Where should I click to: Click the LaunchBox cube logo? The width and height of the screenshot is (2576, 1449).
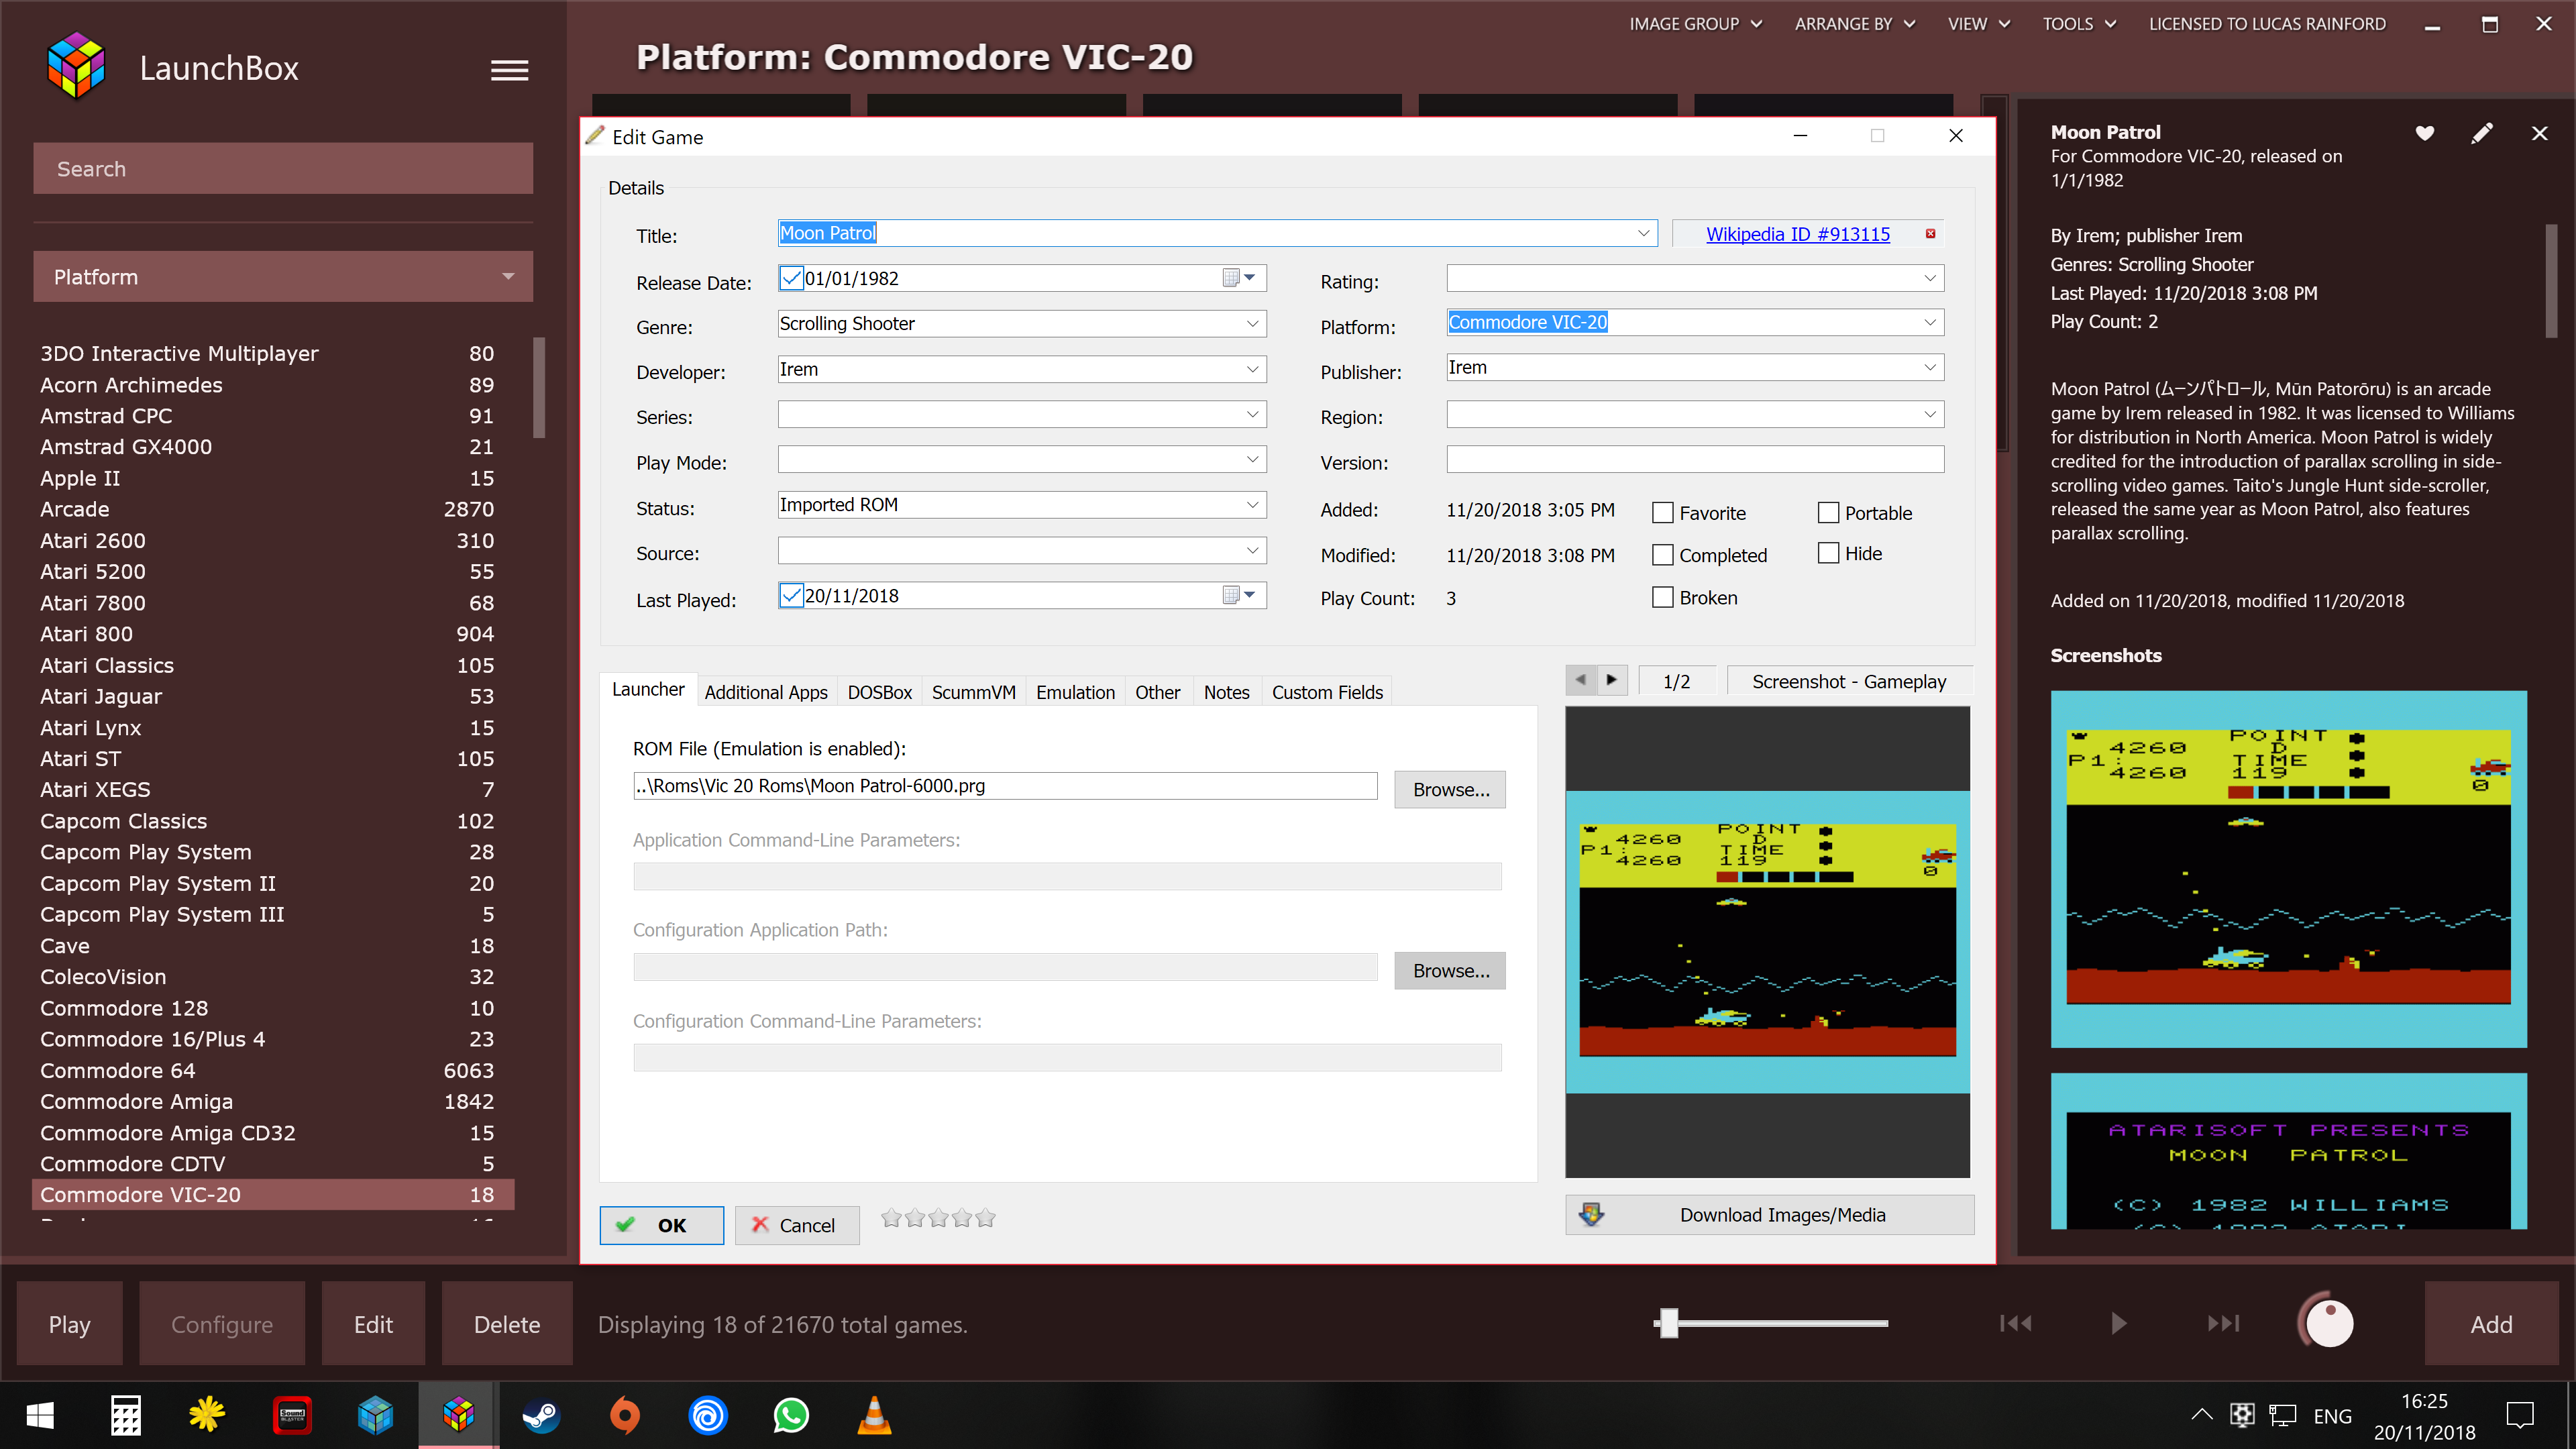click(x=76, y=67)
